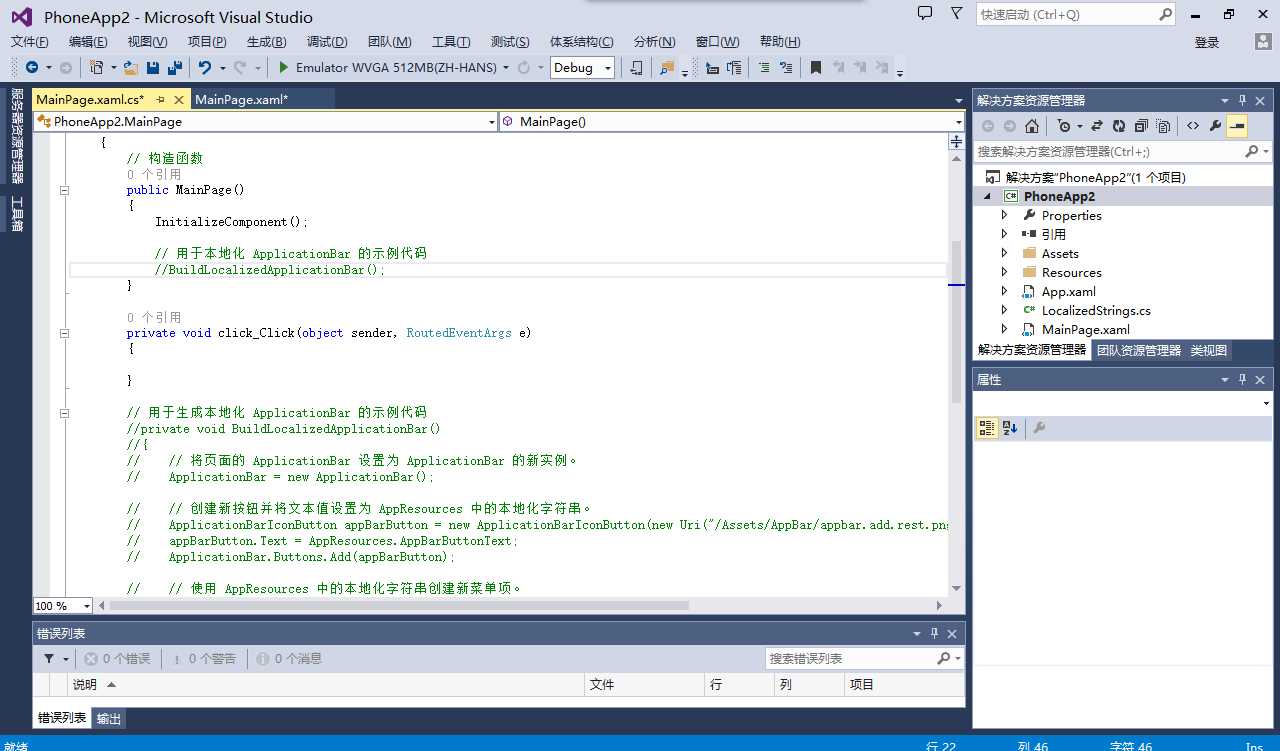Viewport: 1280px width, 751px height.
Task: Toggle the 0 个消息 messages filter
Action: coord(290,659)
